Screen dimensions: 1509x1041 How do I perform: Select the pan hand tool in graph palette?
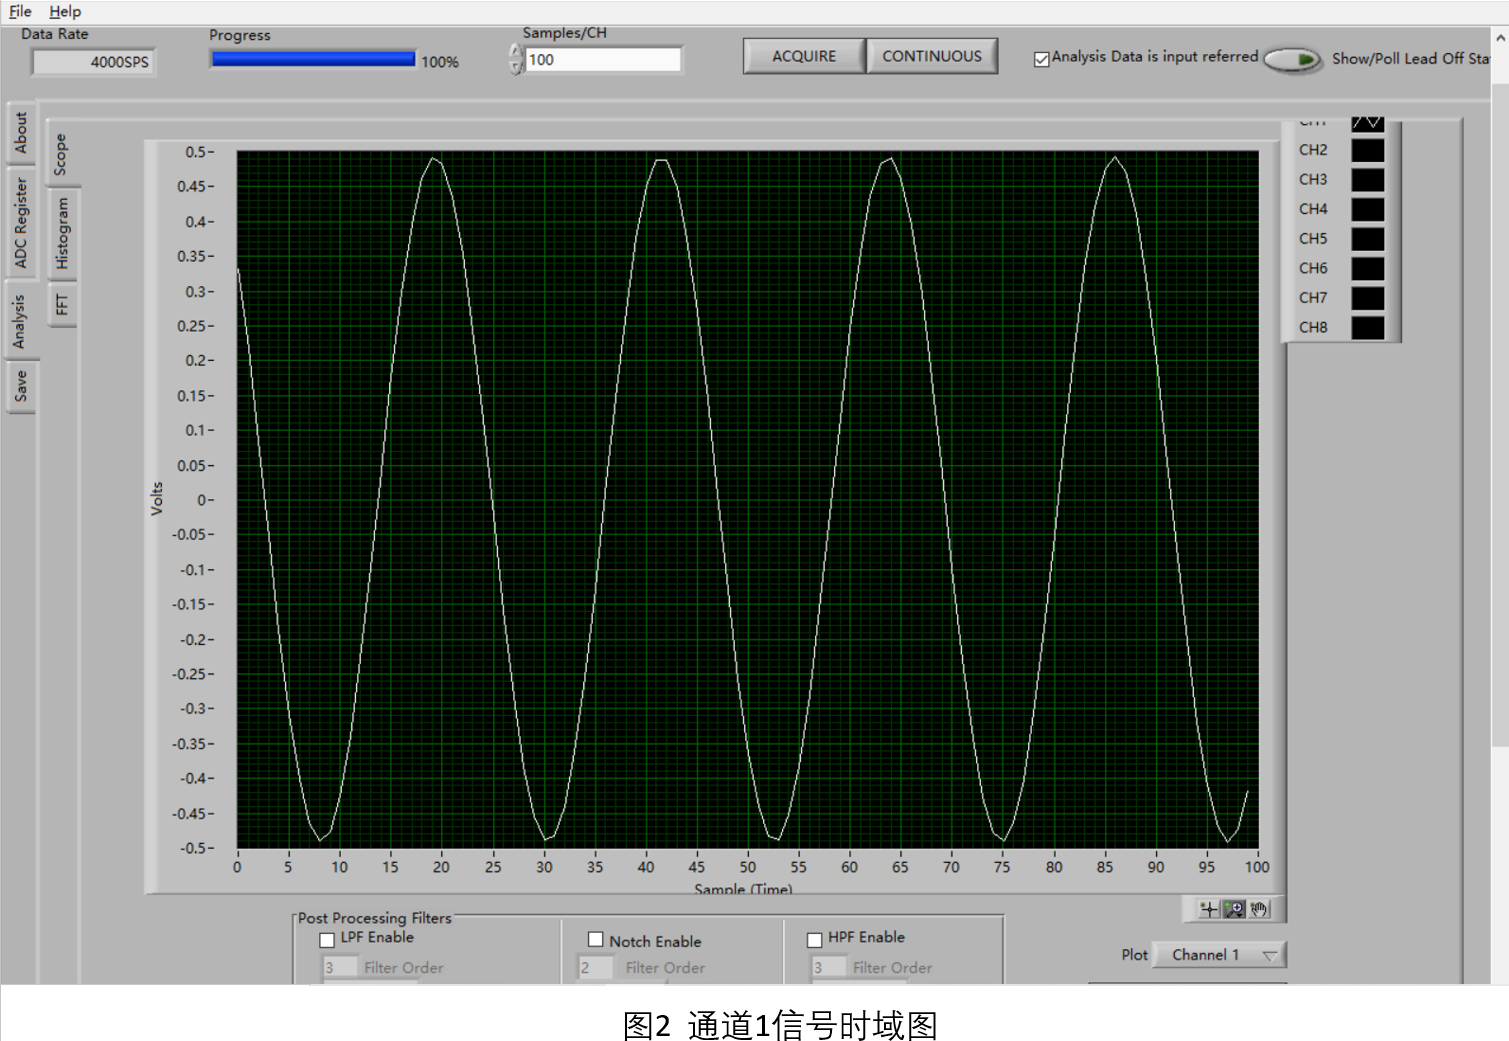coord(1259,909)
